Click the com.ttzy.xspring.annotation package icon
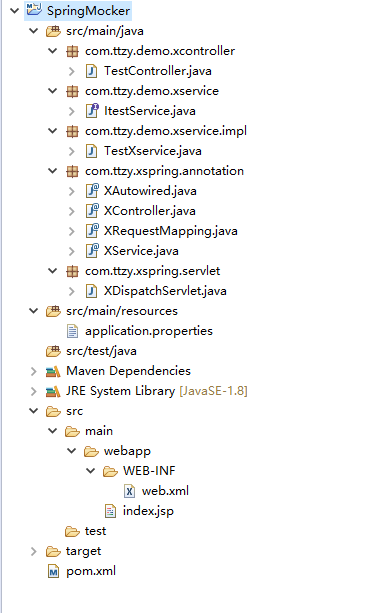 [72, 171]
